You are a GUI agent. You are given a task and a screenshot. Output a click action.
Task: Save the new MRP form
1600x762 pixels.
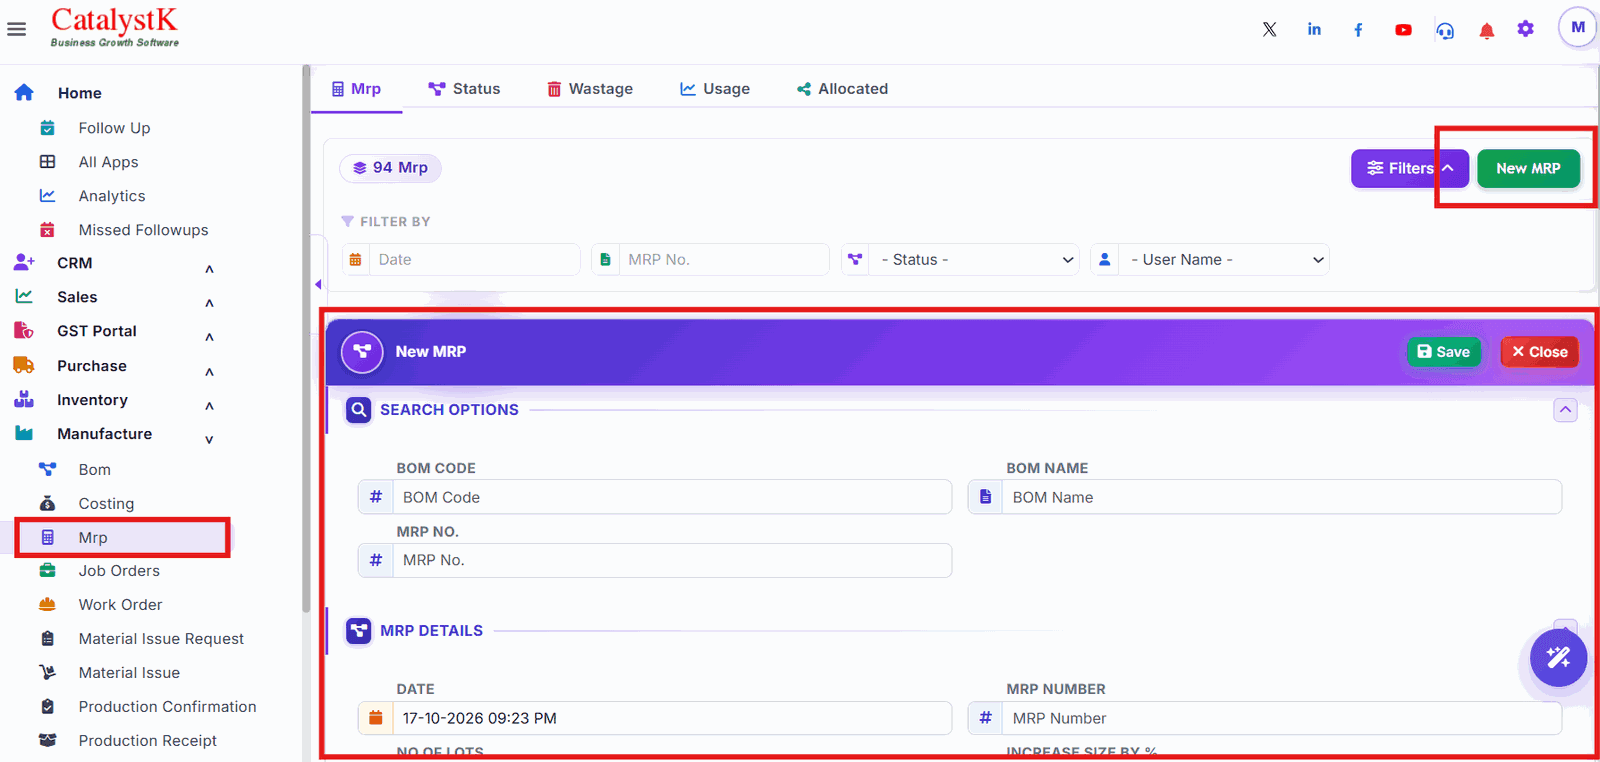tap(1444, 352)
